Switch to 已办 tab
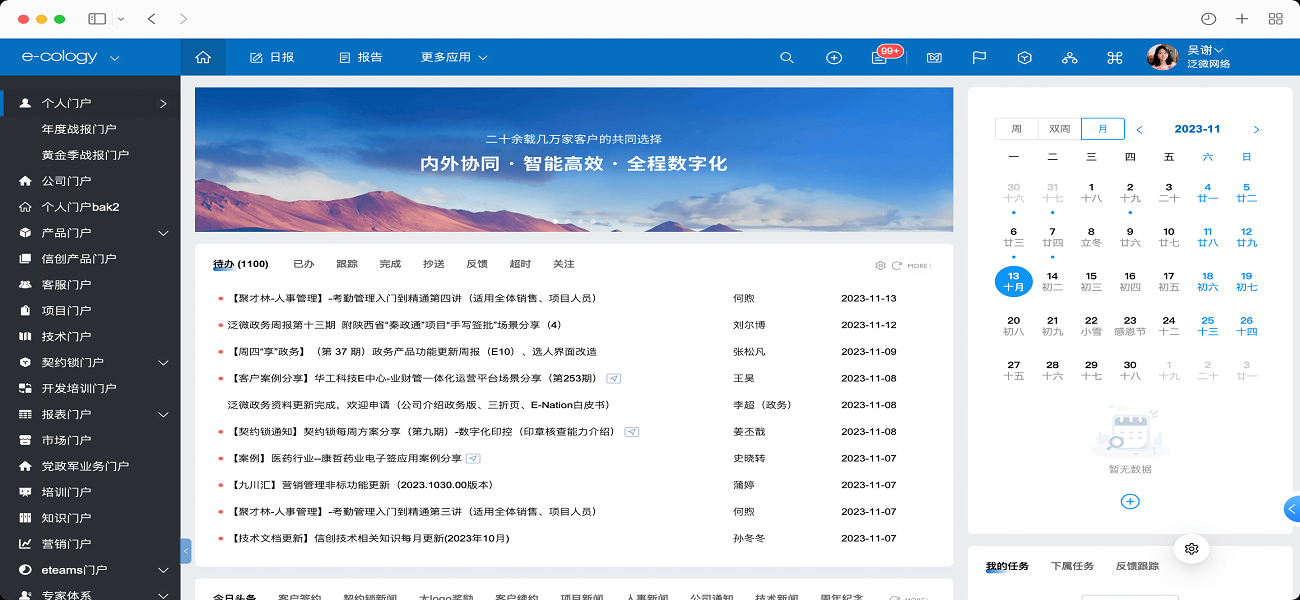The height and width of the screenshot is (600, 1300). pyautogui.click(x=303, y=264)
